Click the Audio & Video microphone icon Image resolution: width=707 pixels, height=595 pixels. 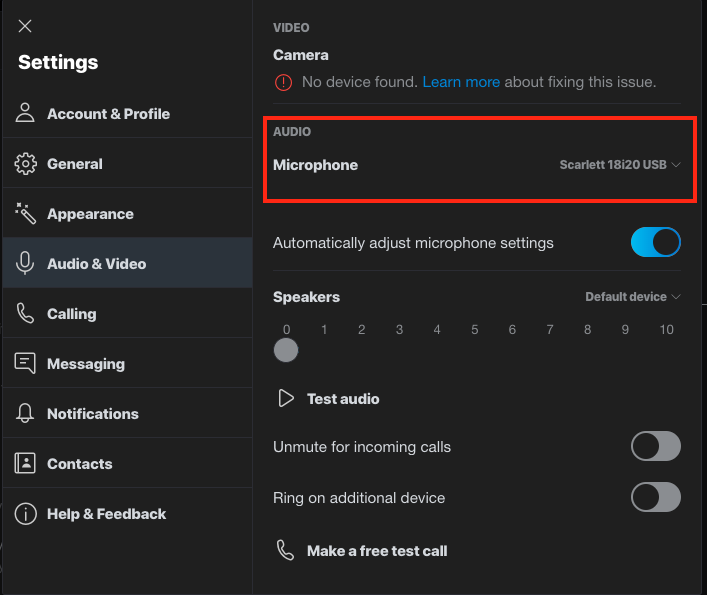[25, 263]
